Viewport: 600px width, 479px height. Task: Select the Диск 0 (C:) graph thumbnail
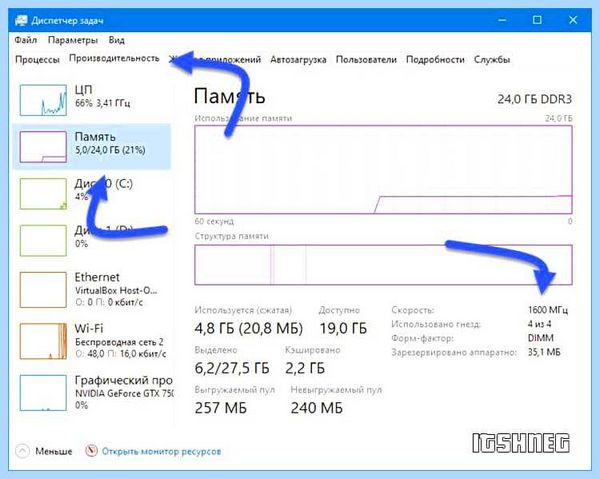coord(43,194)
